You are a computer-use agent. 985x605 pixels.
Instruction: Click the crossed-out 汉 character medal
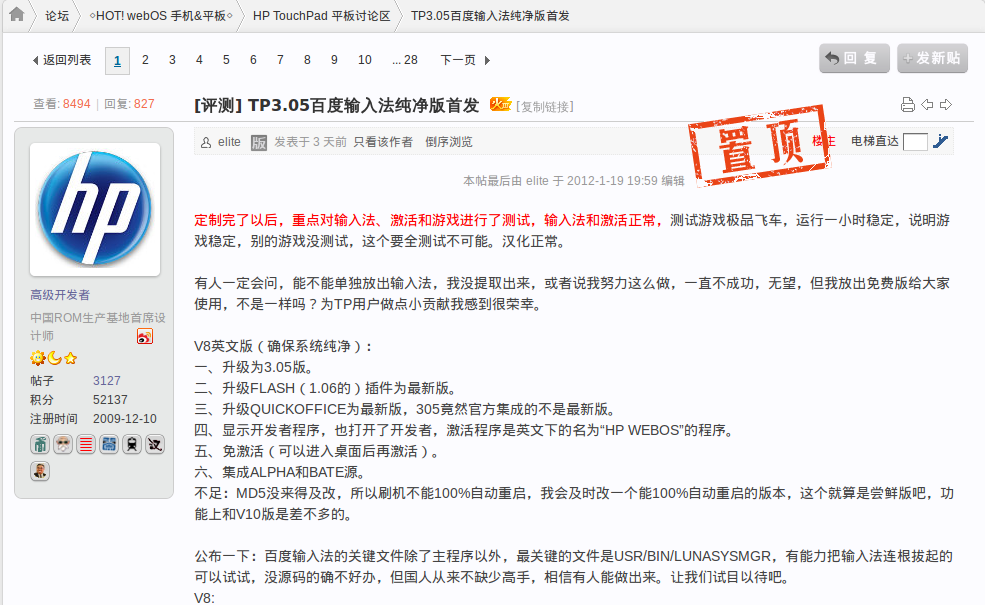155,445
